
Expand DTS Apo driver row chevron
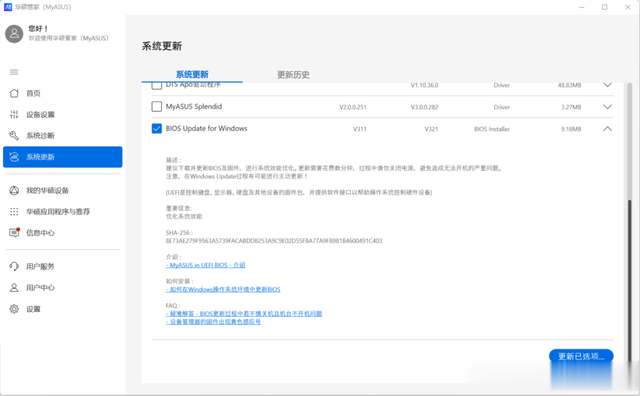(x=607, y=85)
